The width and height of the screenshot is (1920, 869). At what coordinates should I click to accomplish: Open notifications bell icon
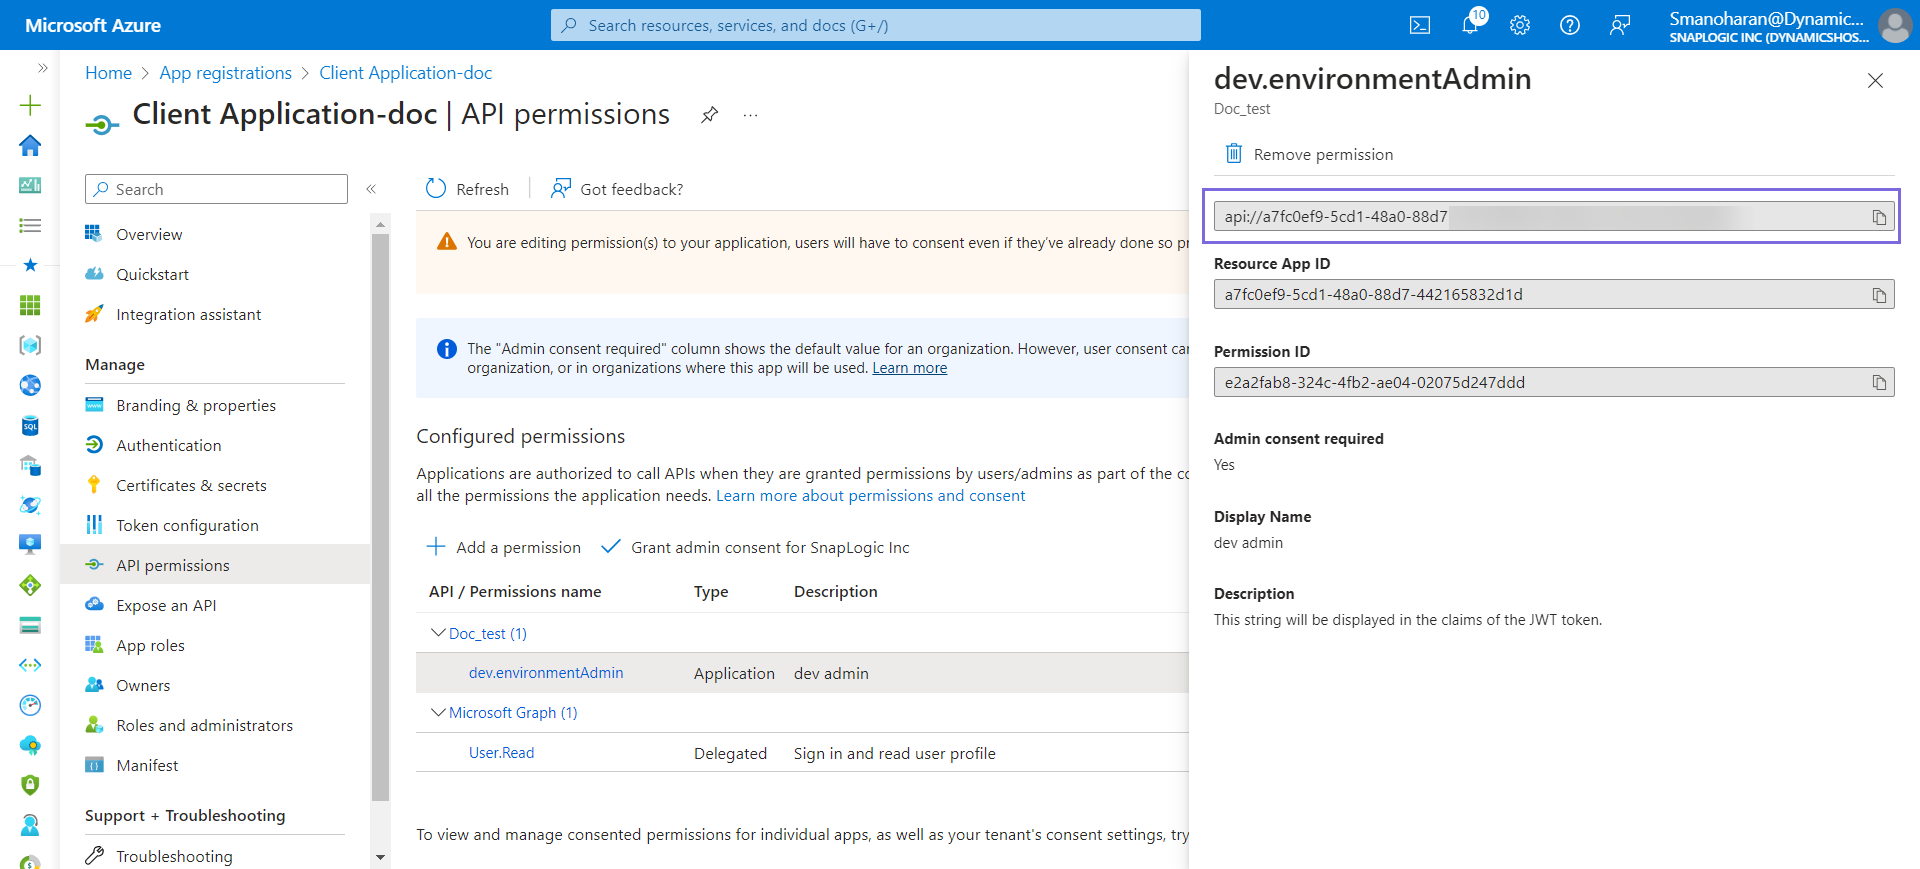[1471, 24]
